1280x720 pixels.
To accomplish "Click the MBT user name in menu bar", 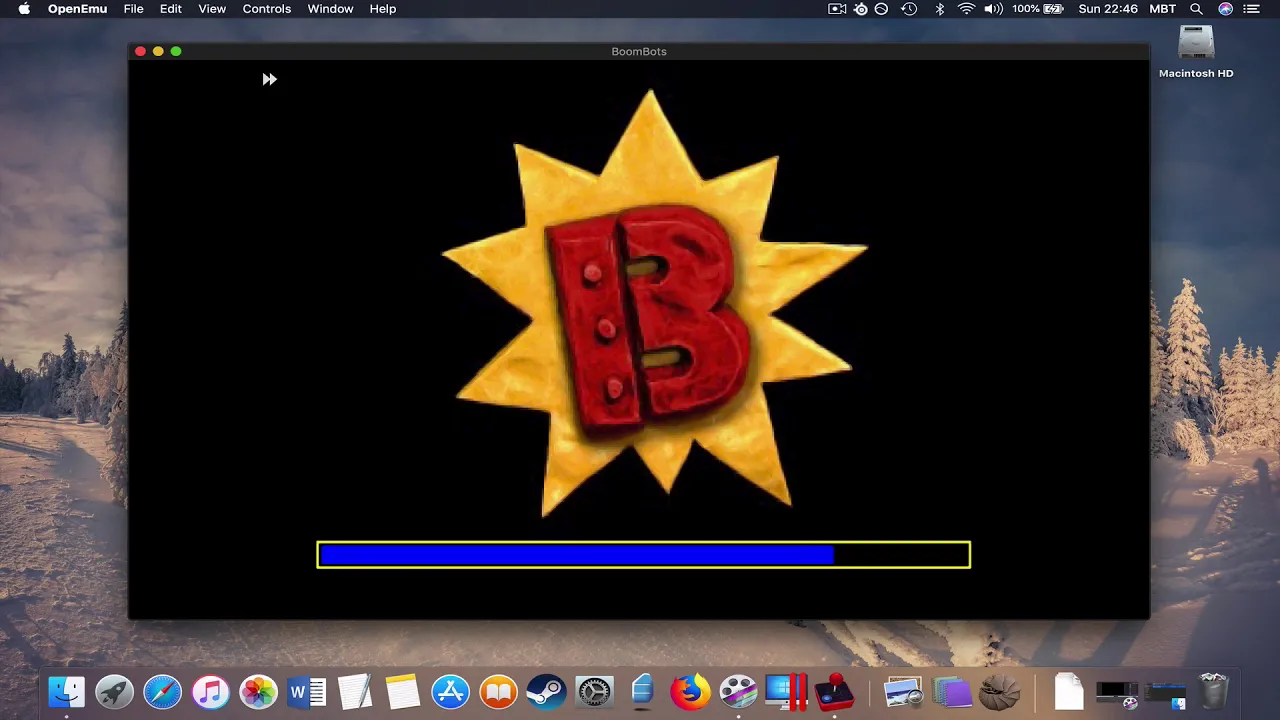I will [x=1163, y=9].
